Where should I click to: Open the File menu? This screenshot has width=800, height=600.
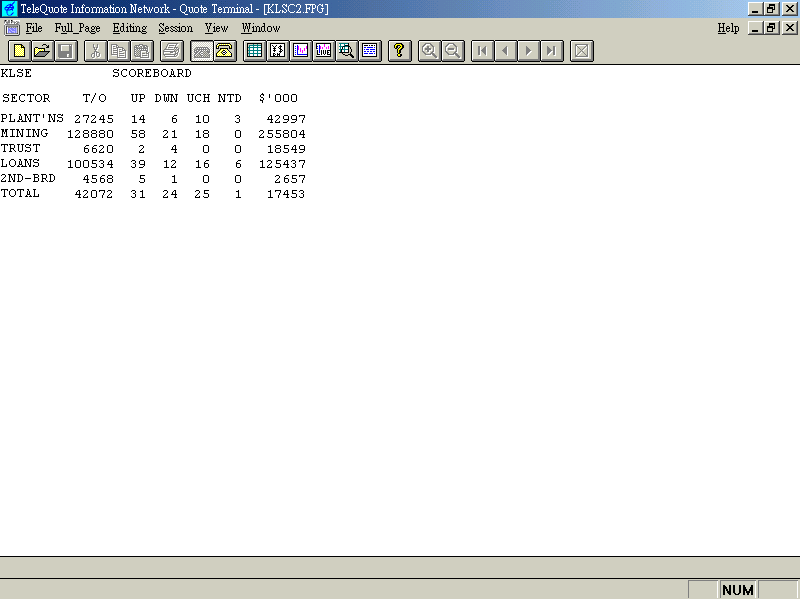tap(34, 28)
